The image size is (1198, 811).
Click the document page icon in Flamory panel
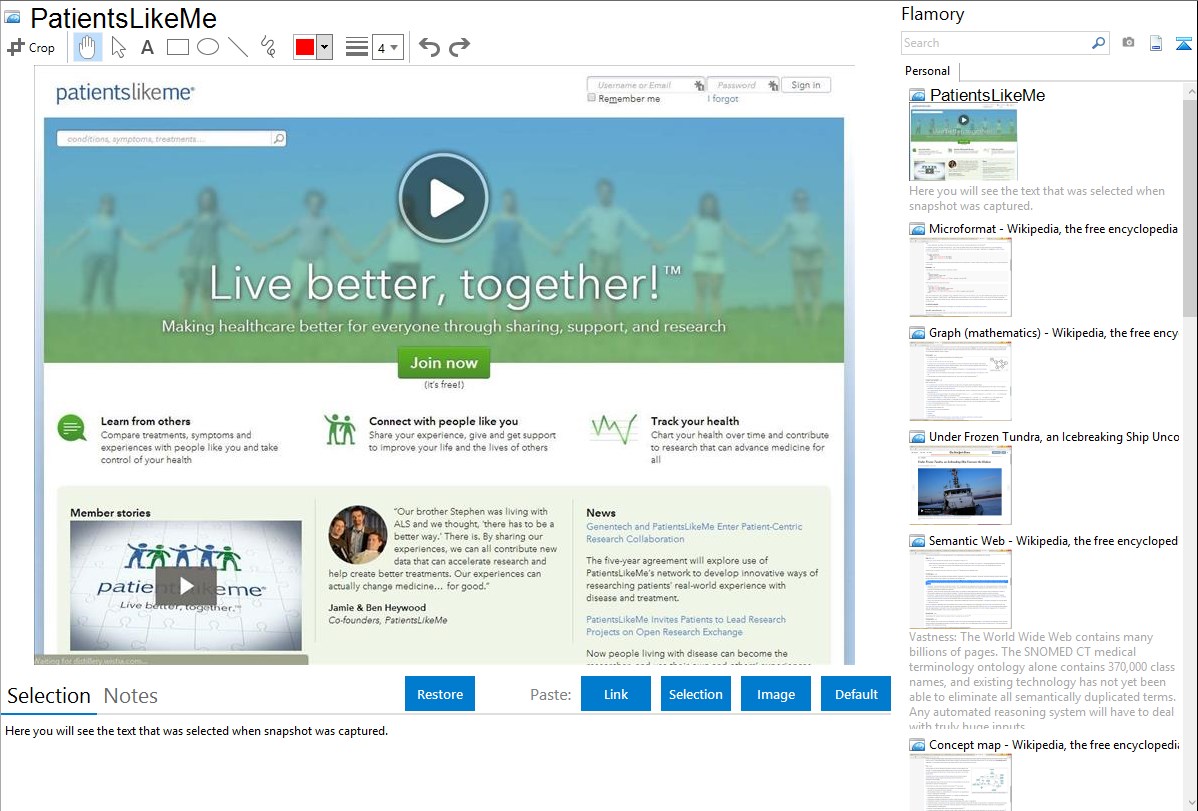(x=1156, y=43)
